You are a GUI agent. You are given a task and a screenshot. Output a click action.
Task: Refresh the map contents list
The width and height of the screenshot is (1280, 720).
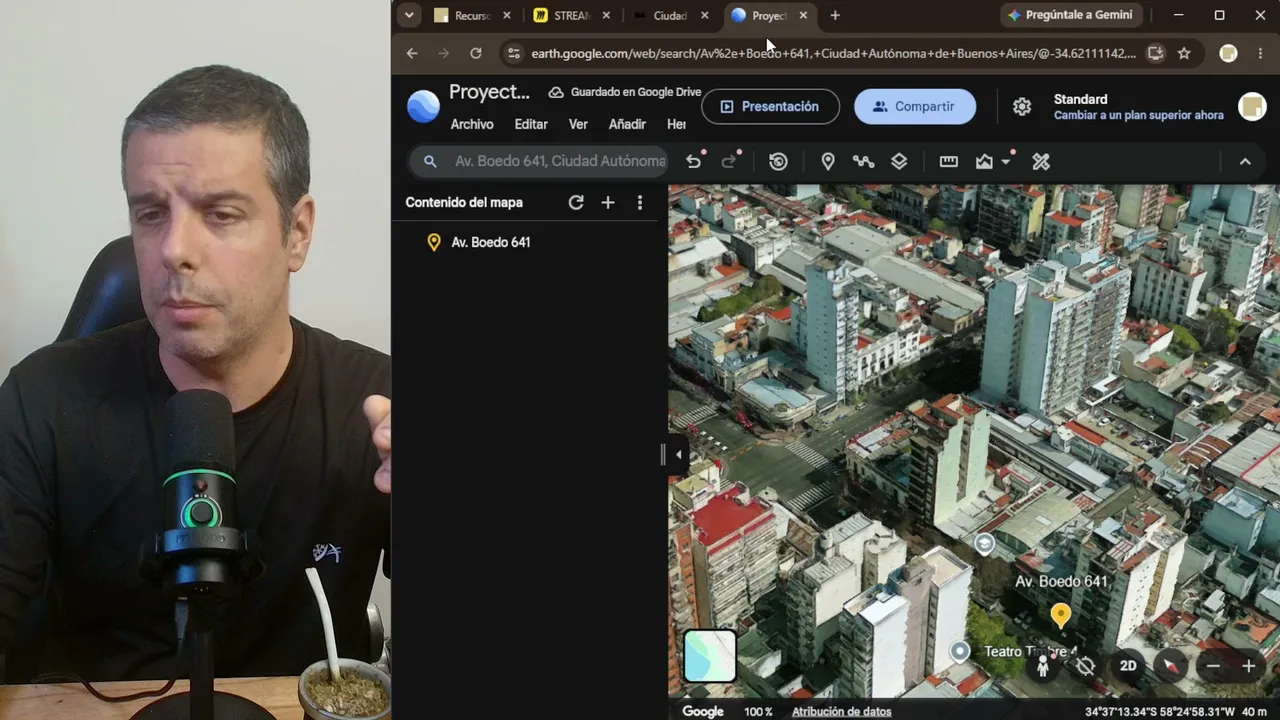click(x=576, y=202)
